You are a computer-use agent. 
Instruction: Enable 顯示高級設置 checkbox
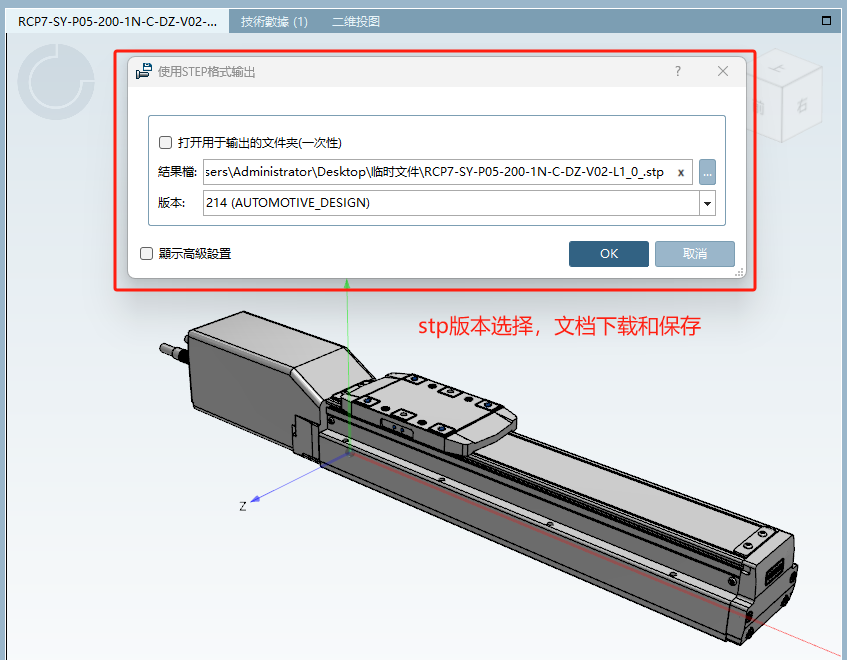pyautogui.click(x=146, y=253)
